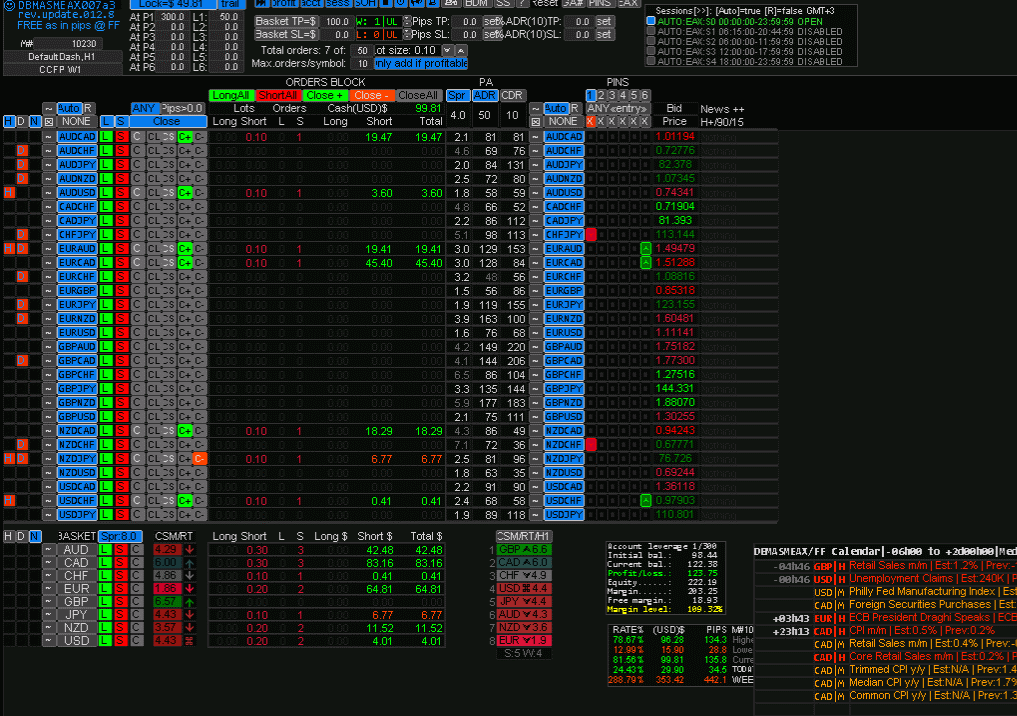Click the CL button on GBPJPY row
Viewport: 1017px width, 716px height.
click(153, 388)
